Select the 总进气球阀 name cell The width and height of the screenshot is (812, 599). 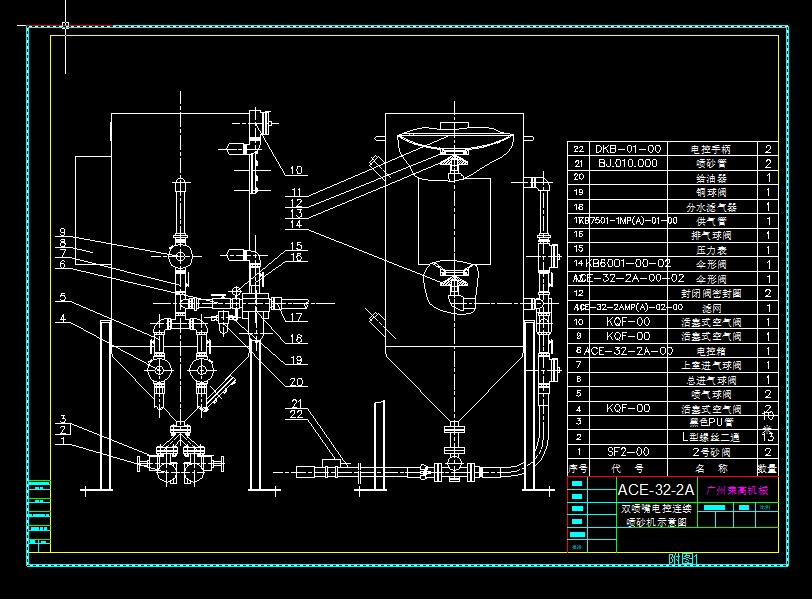coord(711,380)
